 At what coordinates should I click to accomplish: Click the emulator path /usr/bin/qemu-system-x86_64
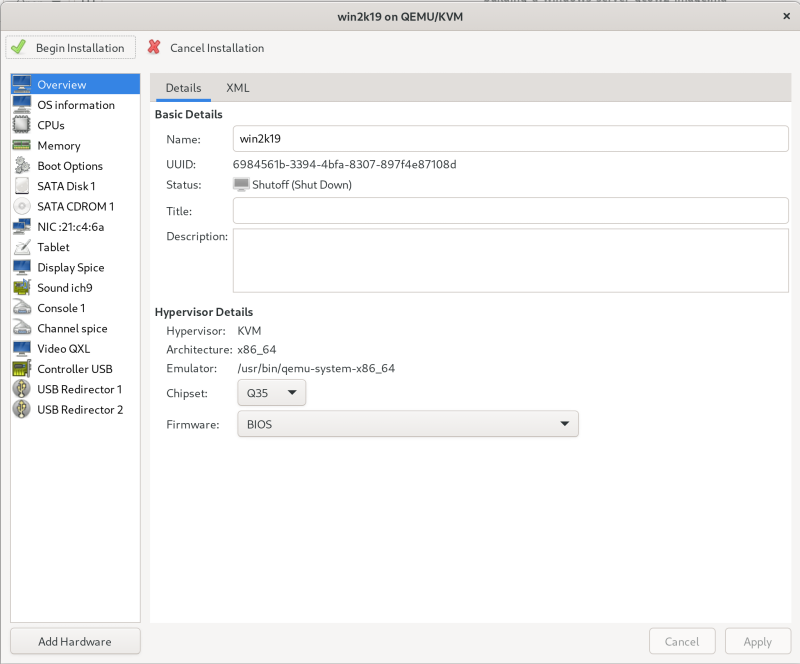click(316, 368)
